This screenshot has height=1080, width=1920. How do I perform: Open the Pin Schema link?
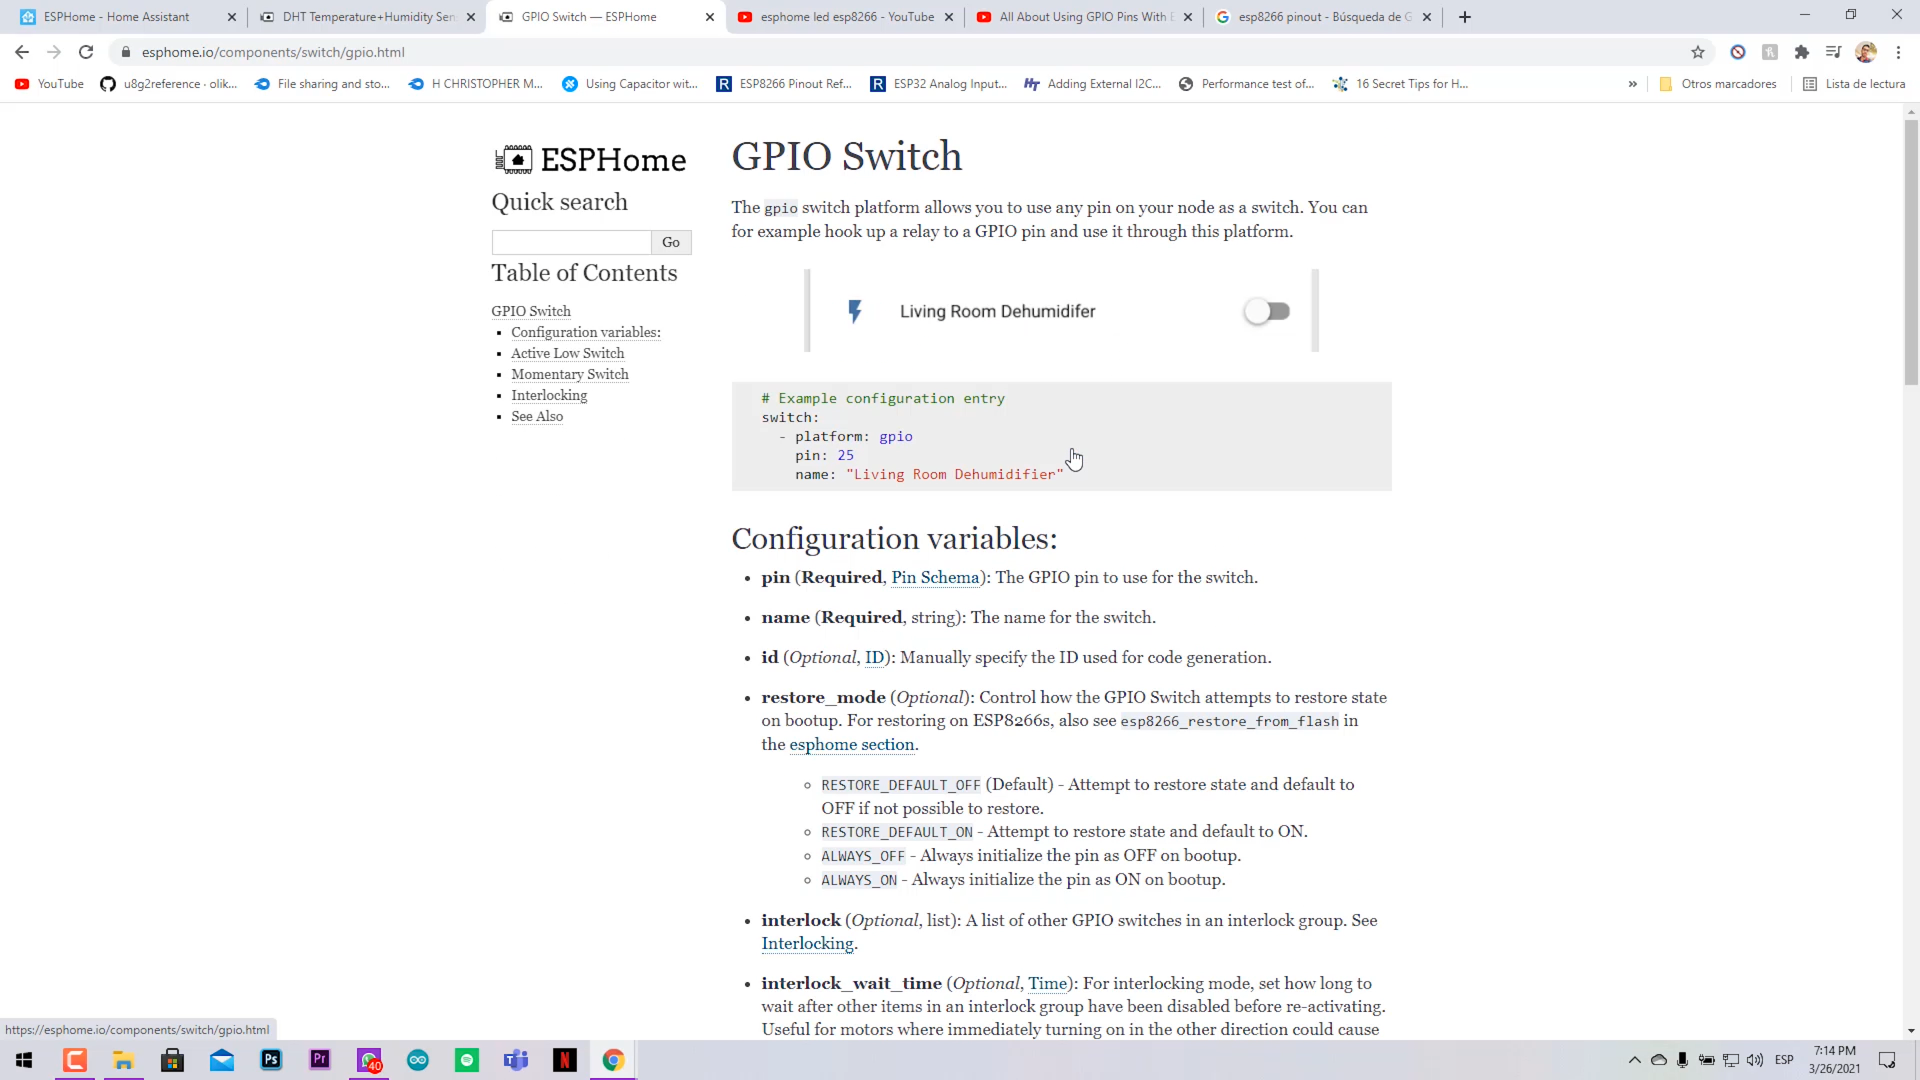(x=935, y=577)
